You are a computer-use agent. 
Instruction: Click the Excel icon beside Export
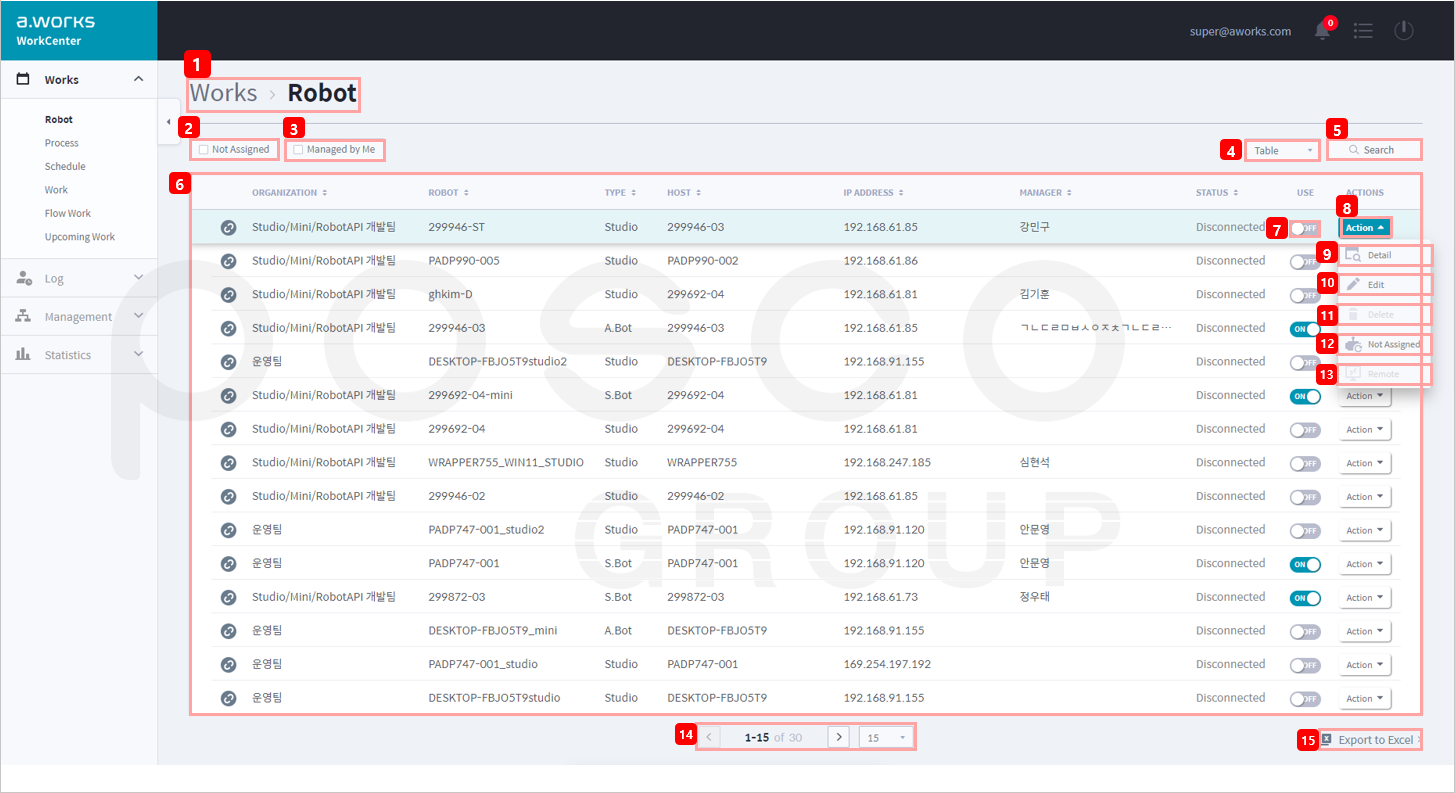[1326, 739]
